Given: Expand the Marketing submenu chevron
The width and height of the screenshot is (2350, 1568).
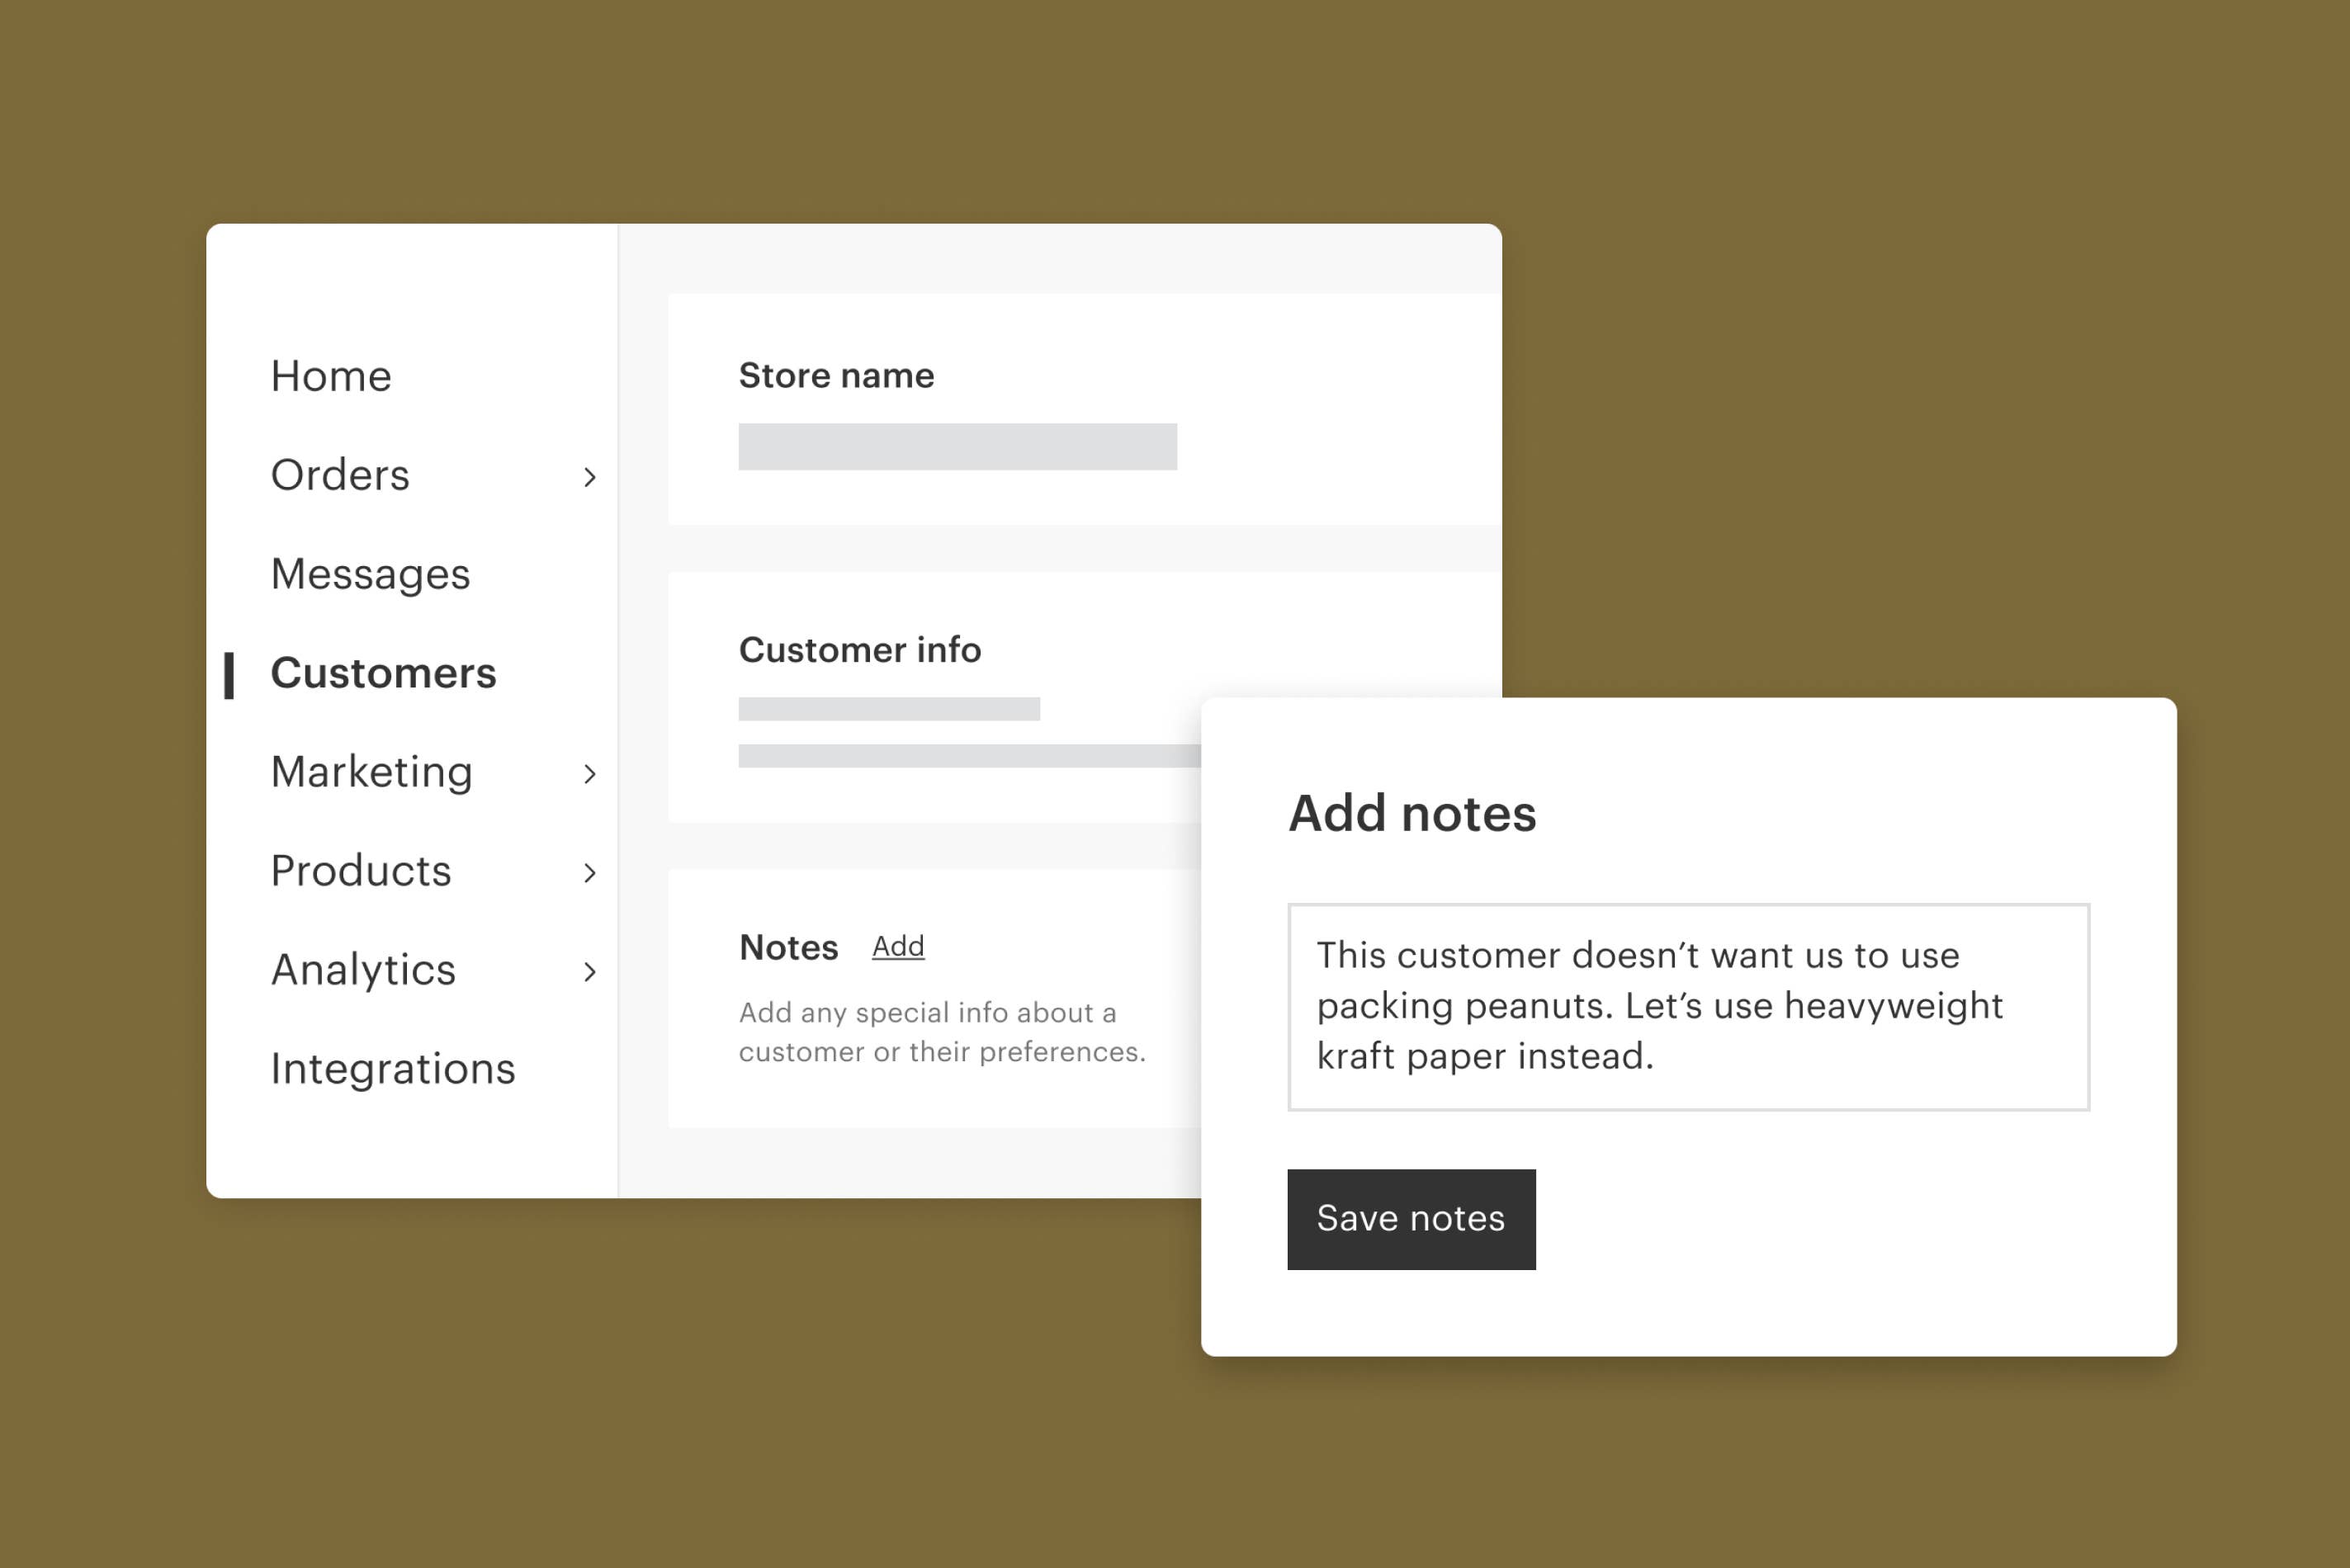Looking at the screenshot, I should [590, 774].
